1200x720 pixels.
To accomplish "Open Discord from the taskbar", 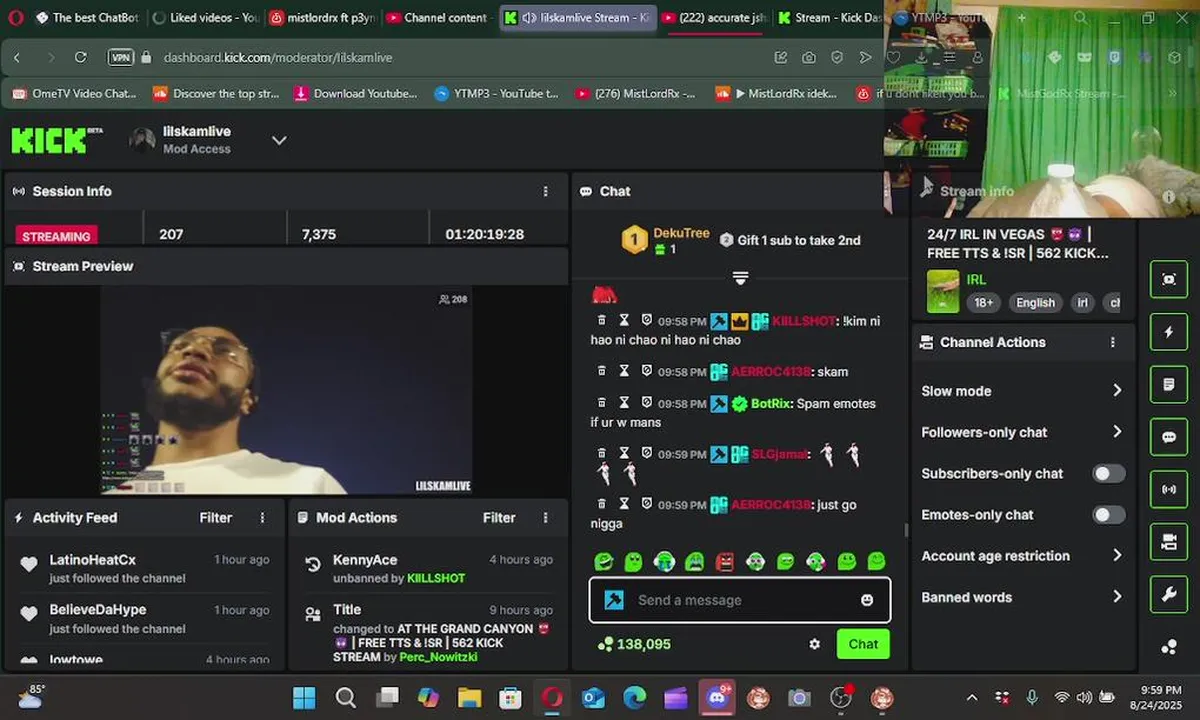I will (x=716, y=698).
